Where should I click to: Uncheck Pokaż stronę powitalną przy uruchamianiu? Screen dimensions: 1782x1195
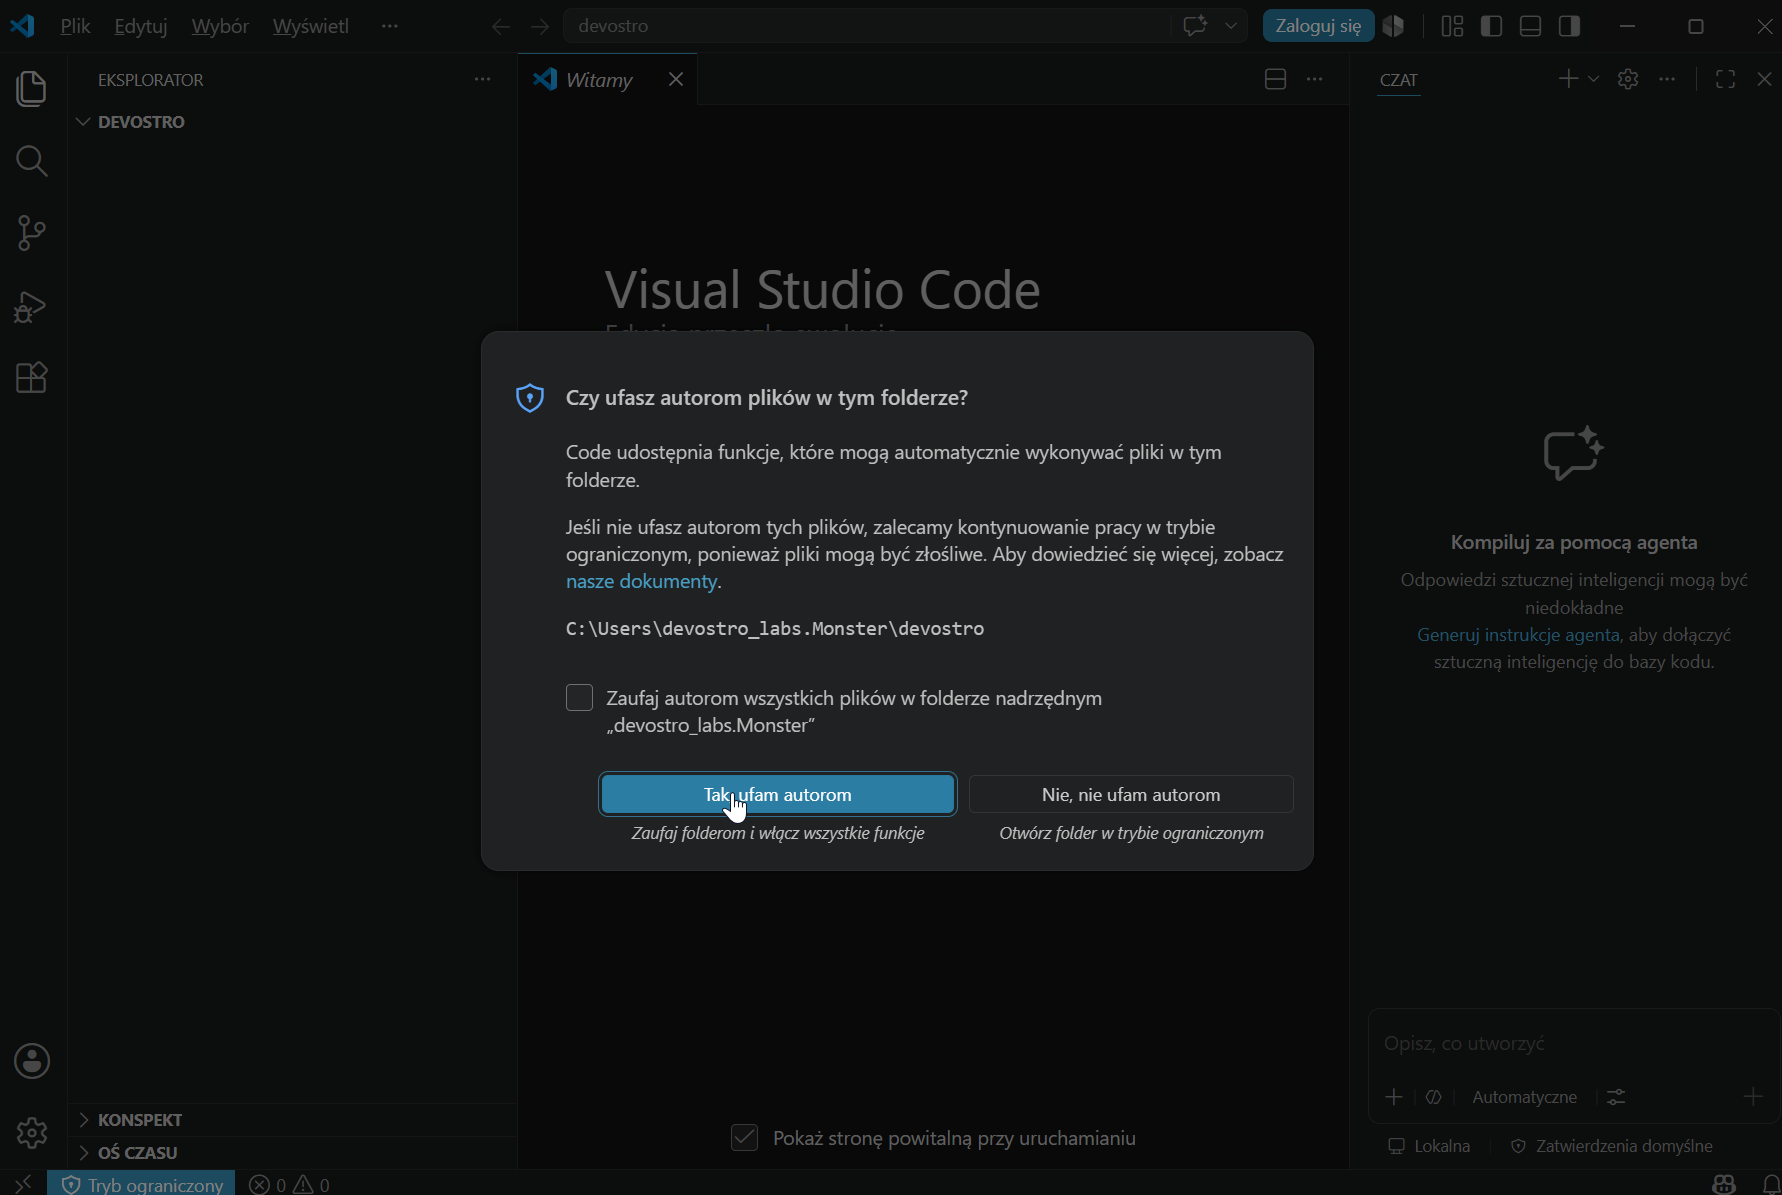744,1138
